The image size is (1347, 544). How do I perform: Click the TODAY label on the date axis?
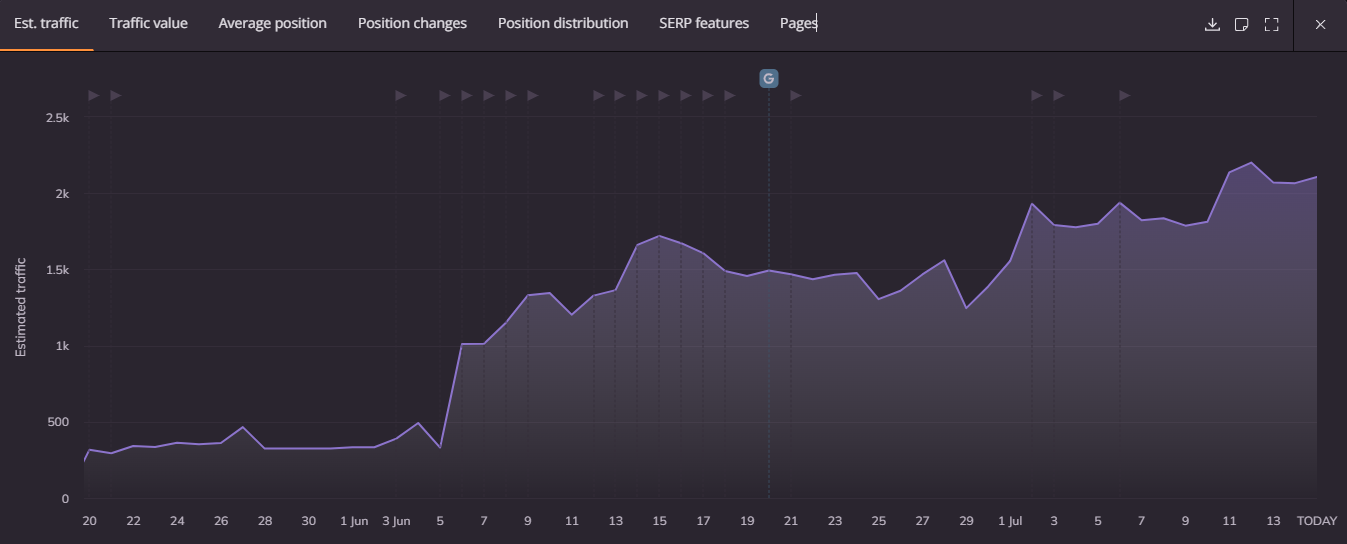point(1316,521)
